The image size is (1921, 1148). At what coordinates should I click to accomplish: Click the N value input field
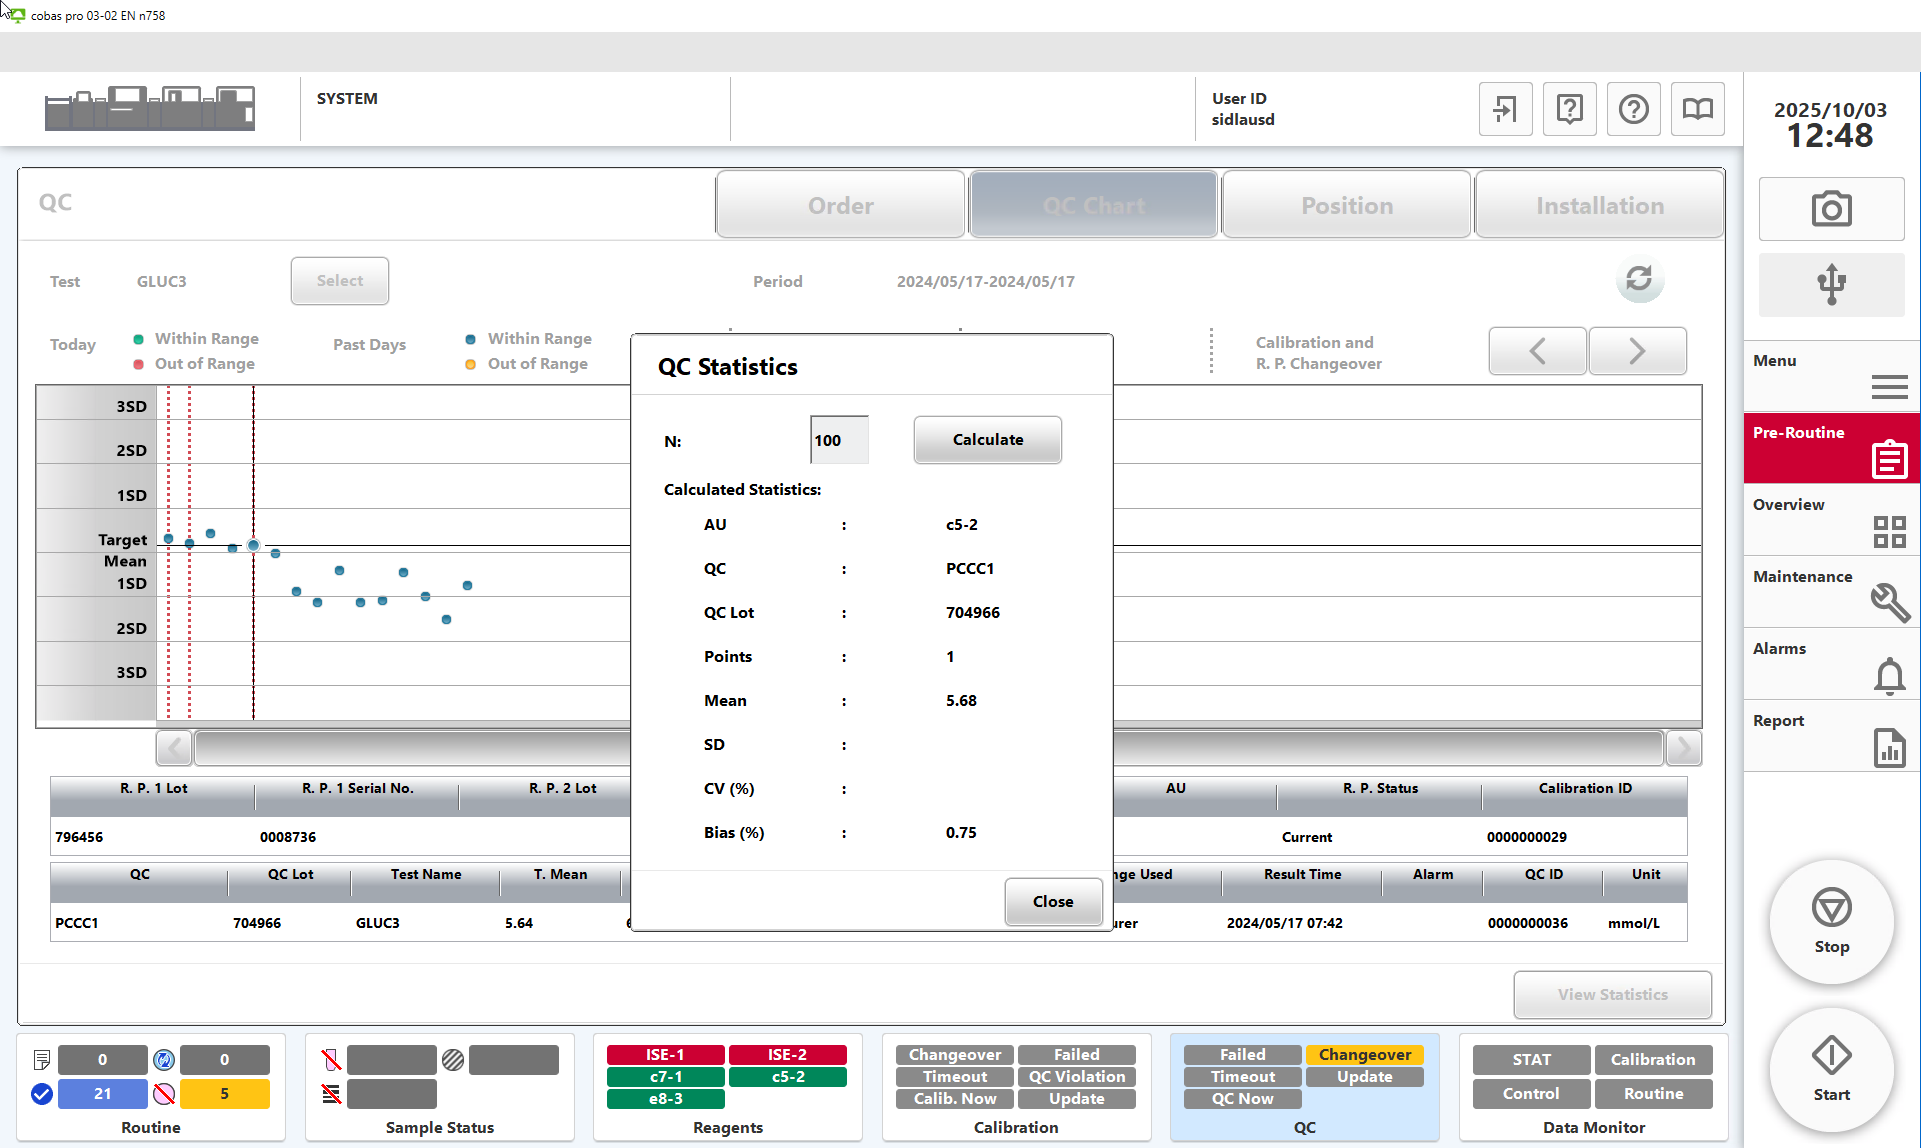tap(839, 440)
